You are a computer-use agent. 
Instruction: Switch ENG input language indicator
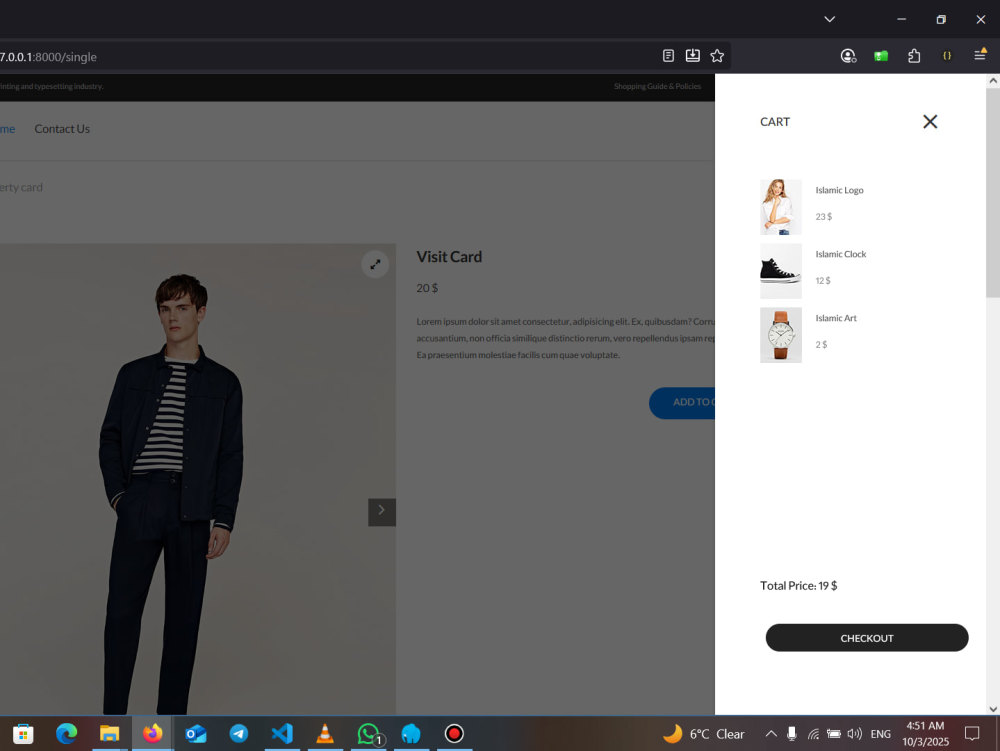click(880, 734)
